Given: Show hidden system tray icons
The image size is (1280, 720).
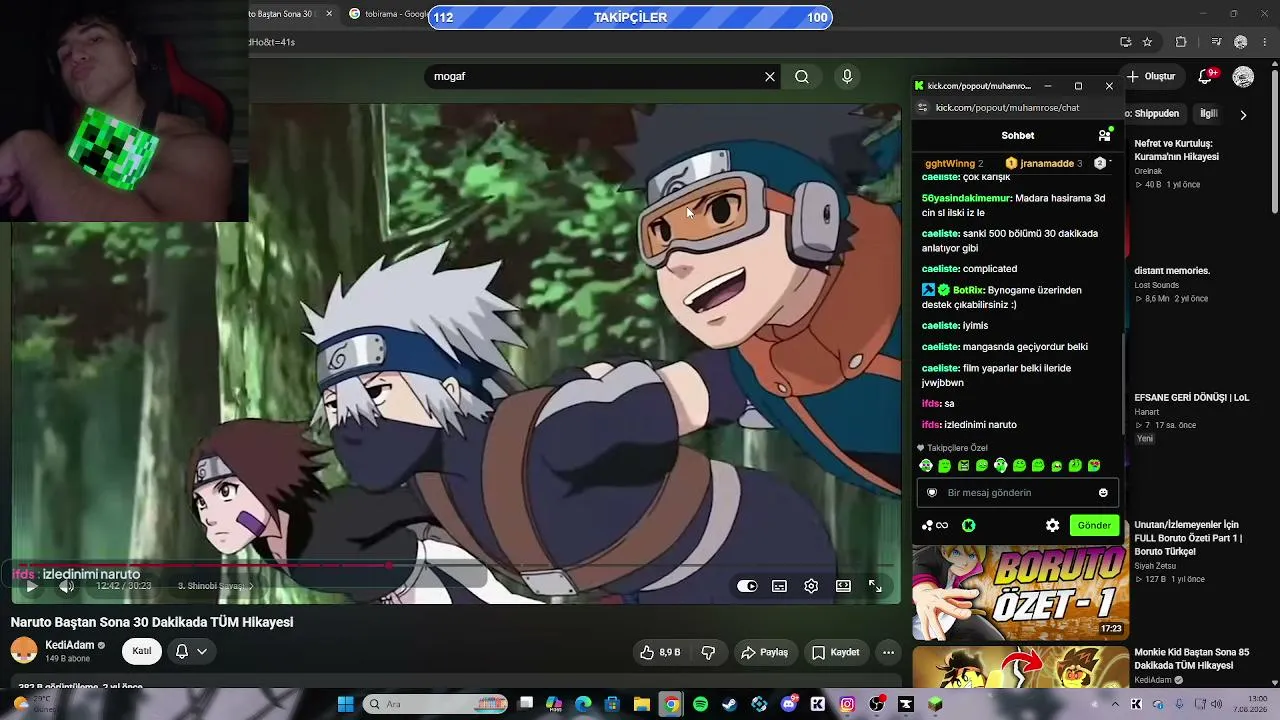Looking at the screenshot, I should point(1115,704).
